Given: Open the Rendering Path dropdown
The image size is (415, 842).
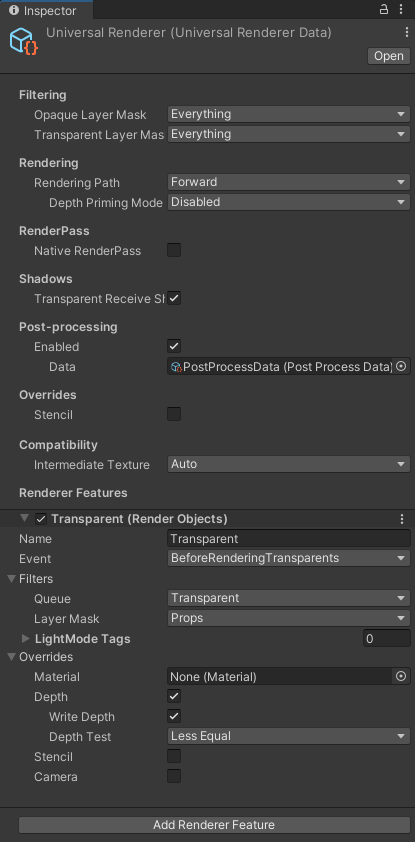Looking at the screenshot, I should coord(289,182).
